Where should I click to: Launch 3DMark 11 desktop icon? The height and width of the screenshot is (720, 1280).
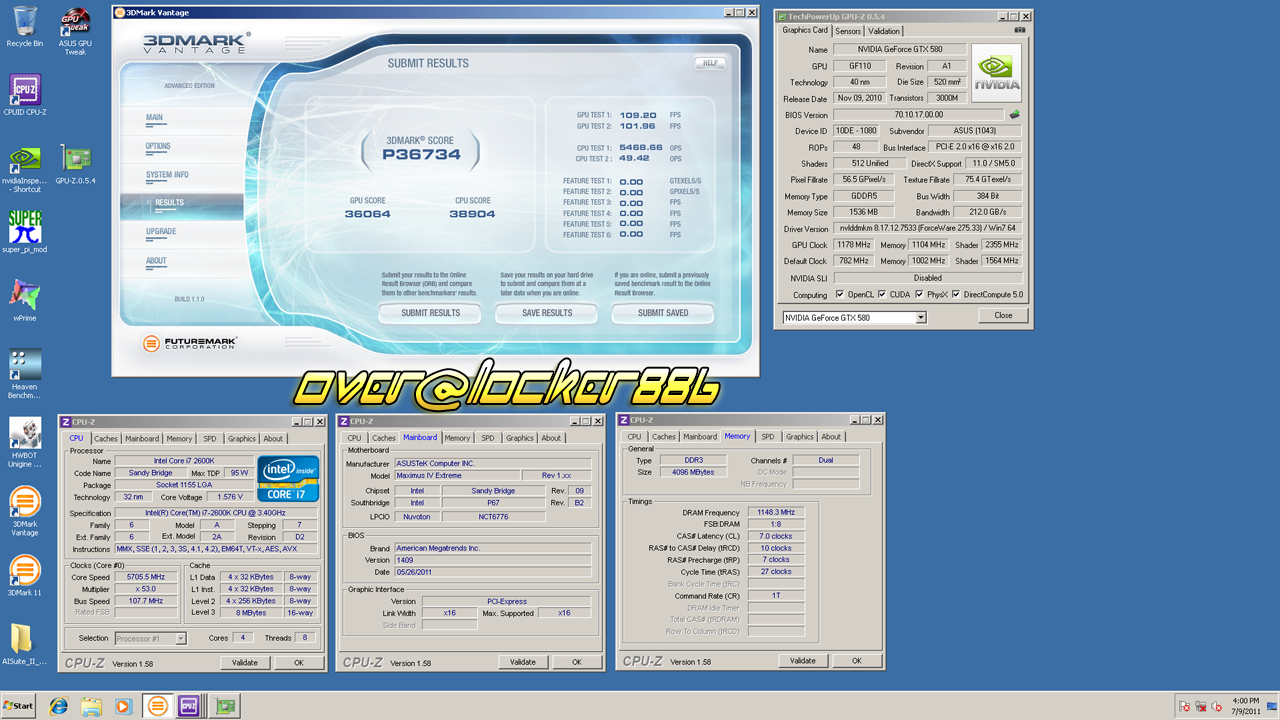pyautogui.click(x=25, y=575)
